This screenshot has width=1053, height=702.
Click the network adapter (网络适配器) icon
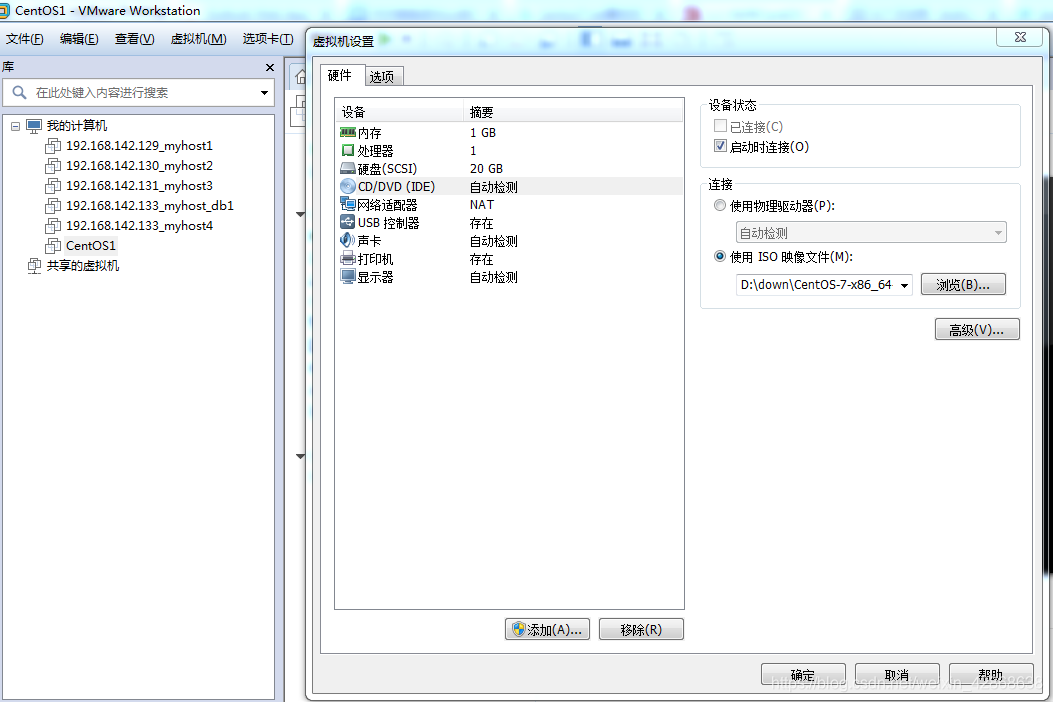tap(347, 204)
